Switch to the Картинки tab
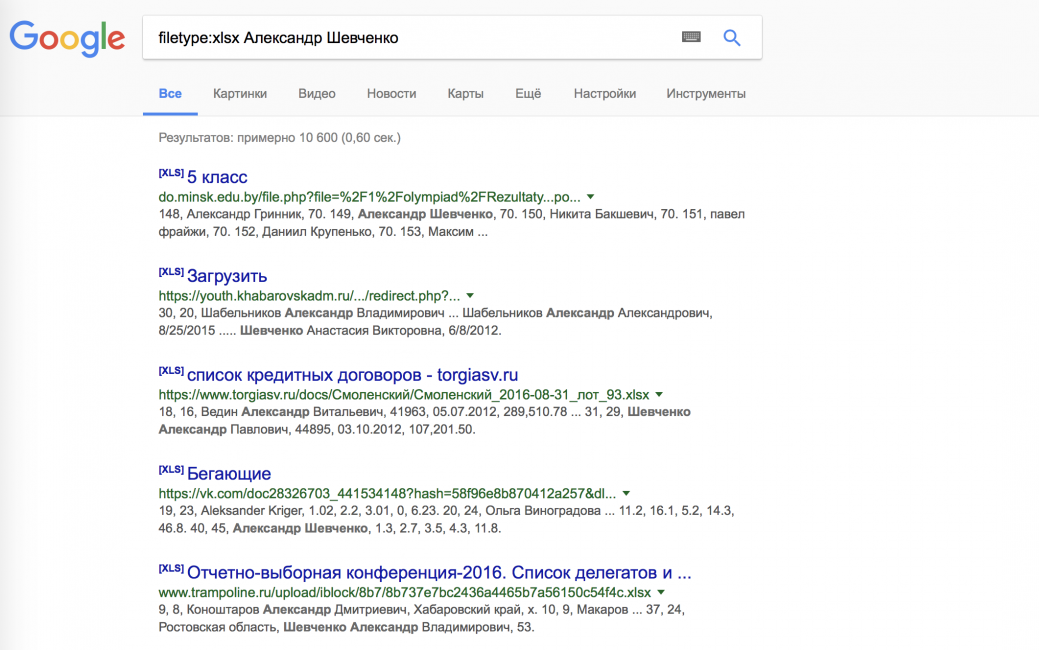The width and height of the screenshot is (1039, 650). tap(240, 94)
